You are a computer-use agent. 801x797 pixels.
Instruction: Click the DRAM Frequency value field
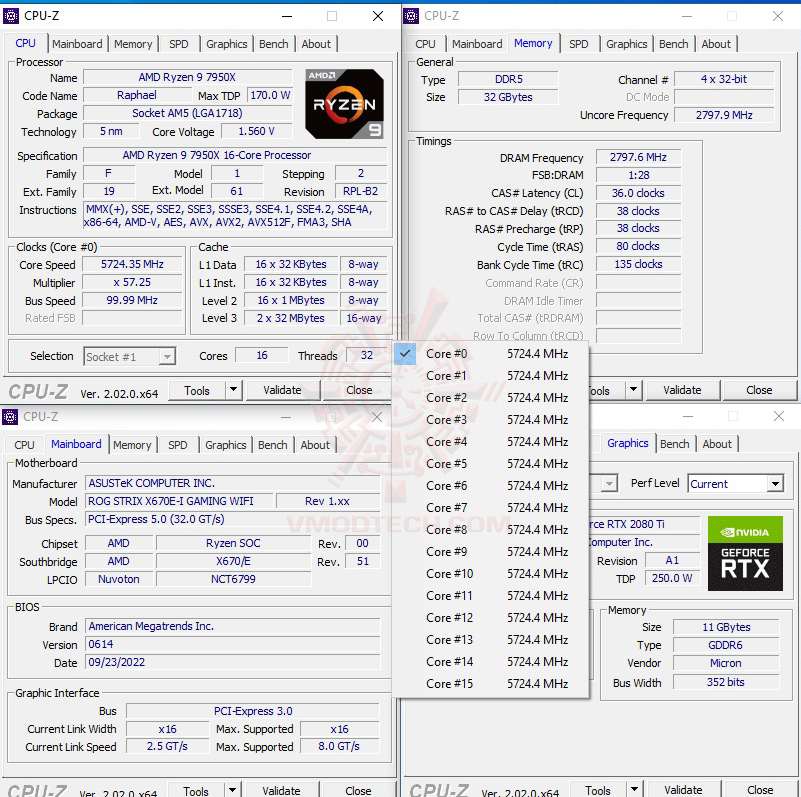(637, 156)
